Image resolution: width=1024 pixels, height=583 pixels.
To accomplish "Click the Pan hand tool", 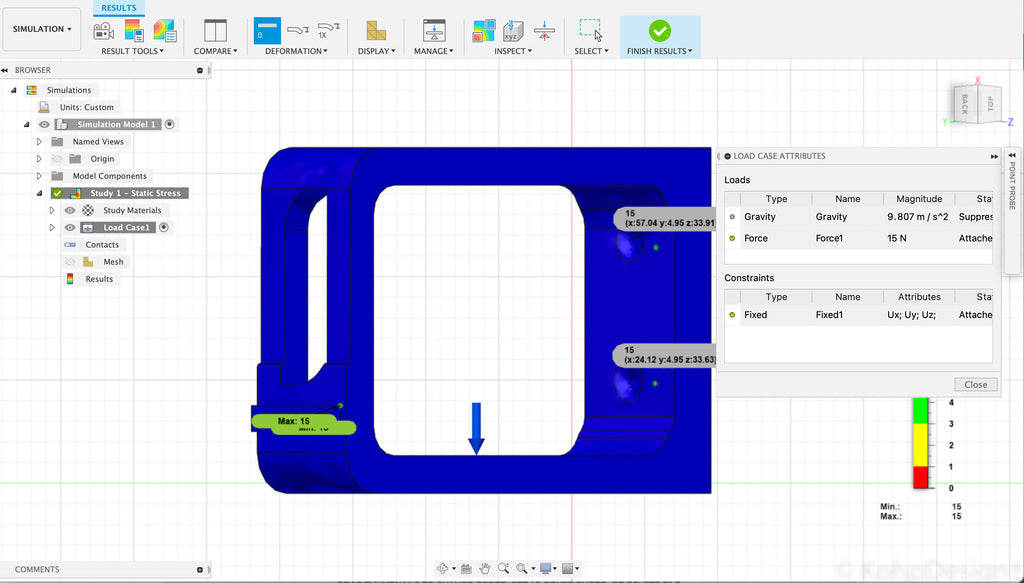I will coord(485,568).
